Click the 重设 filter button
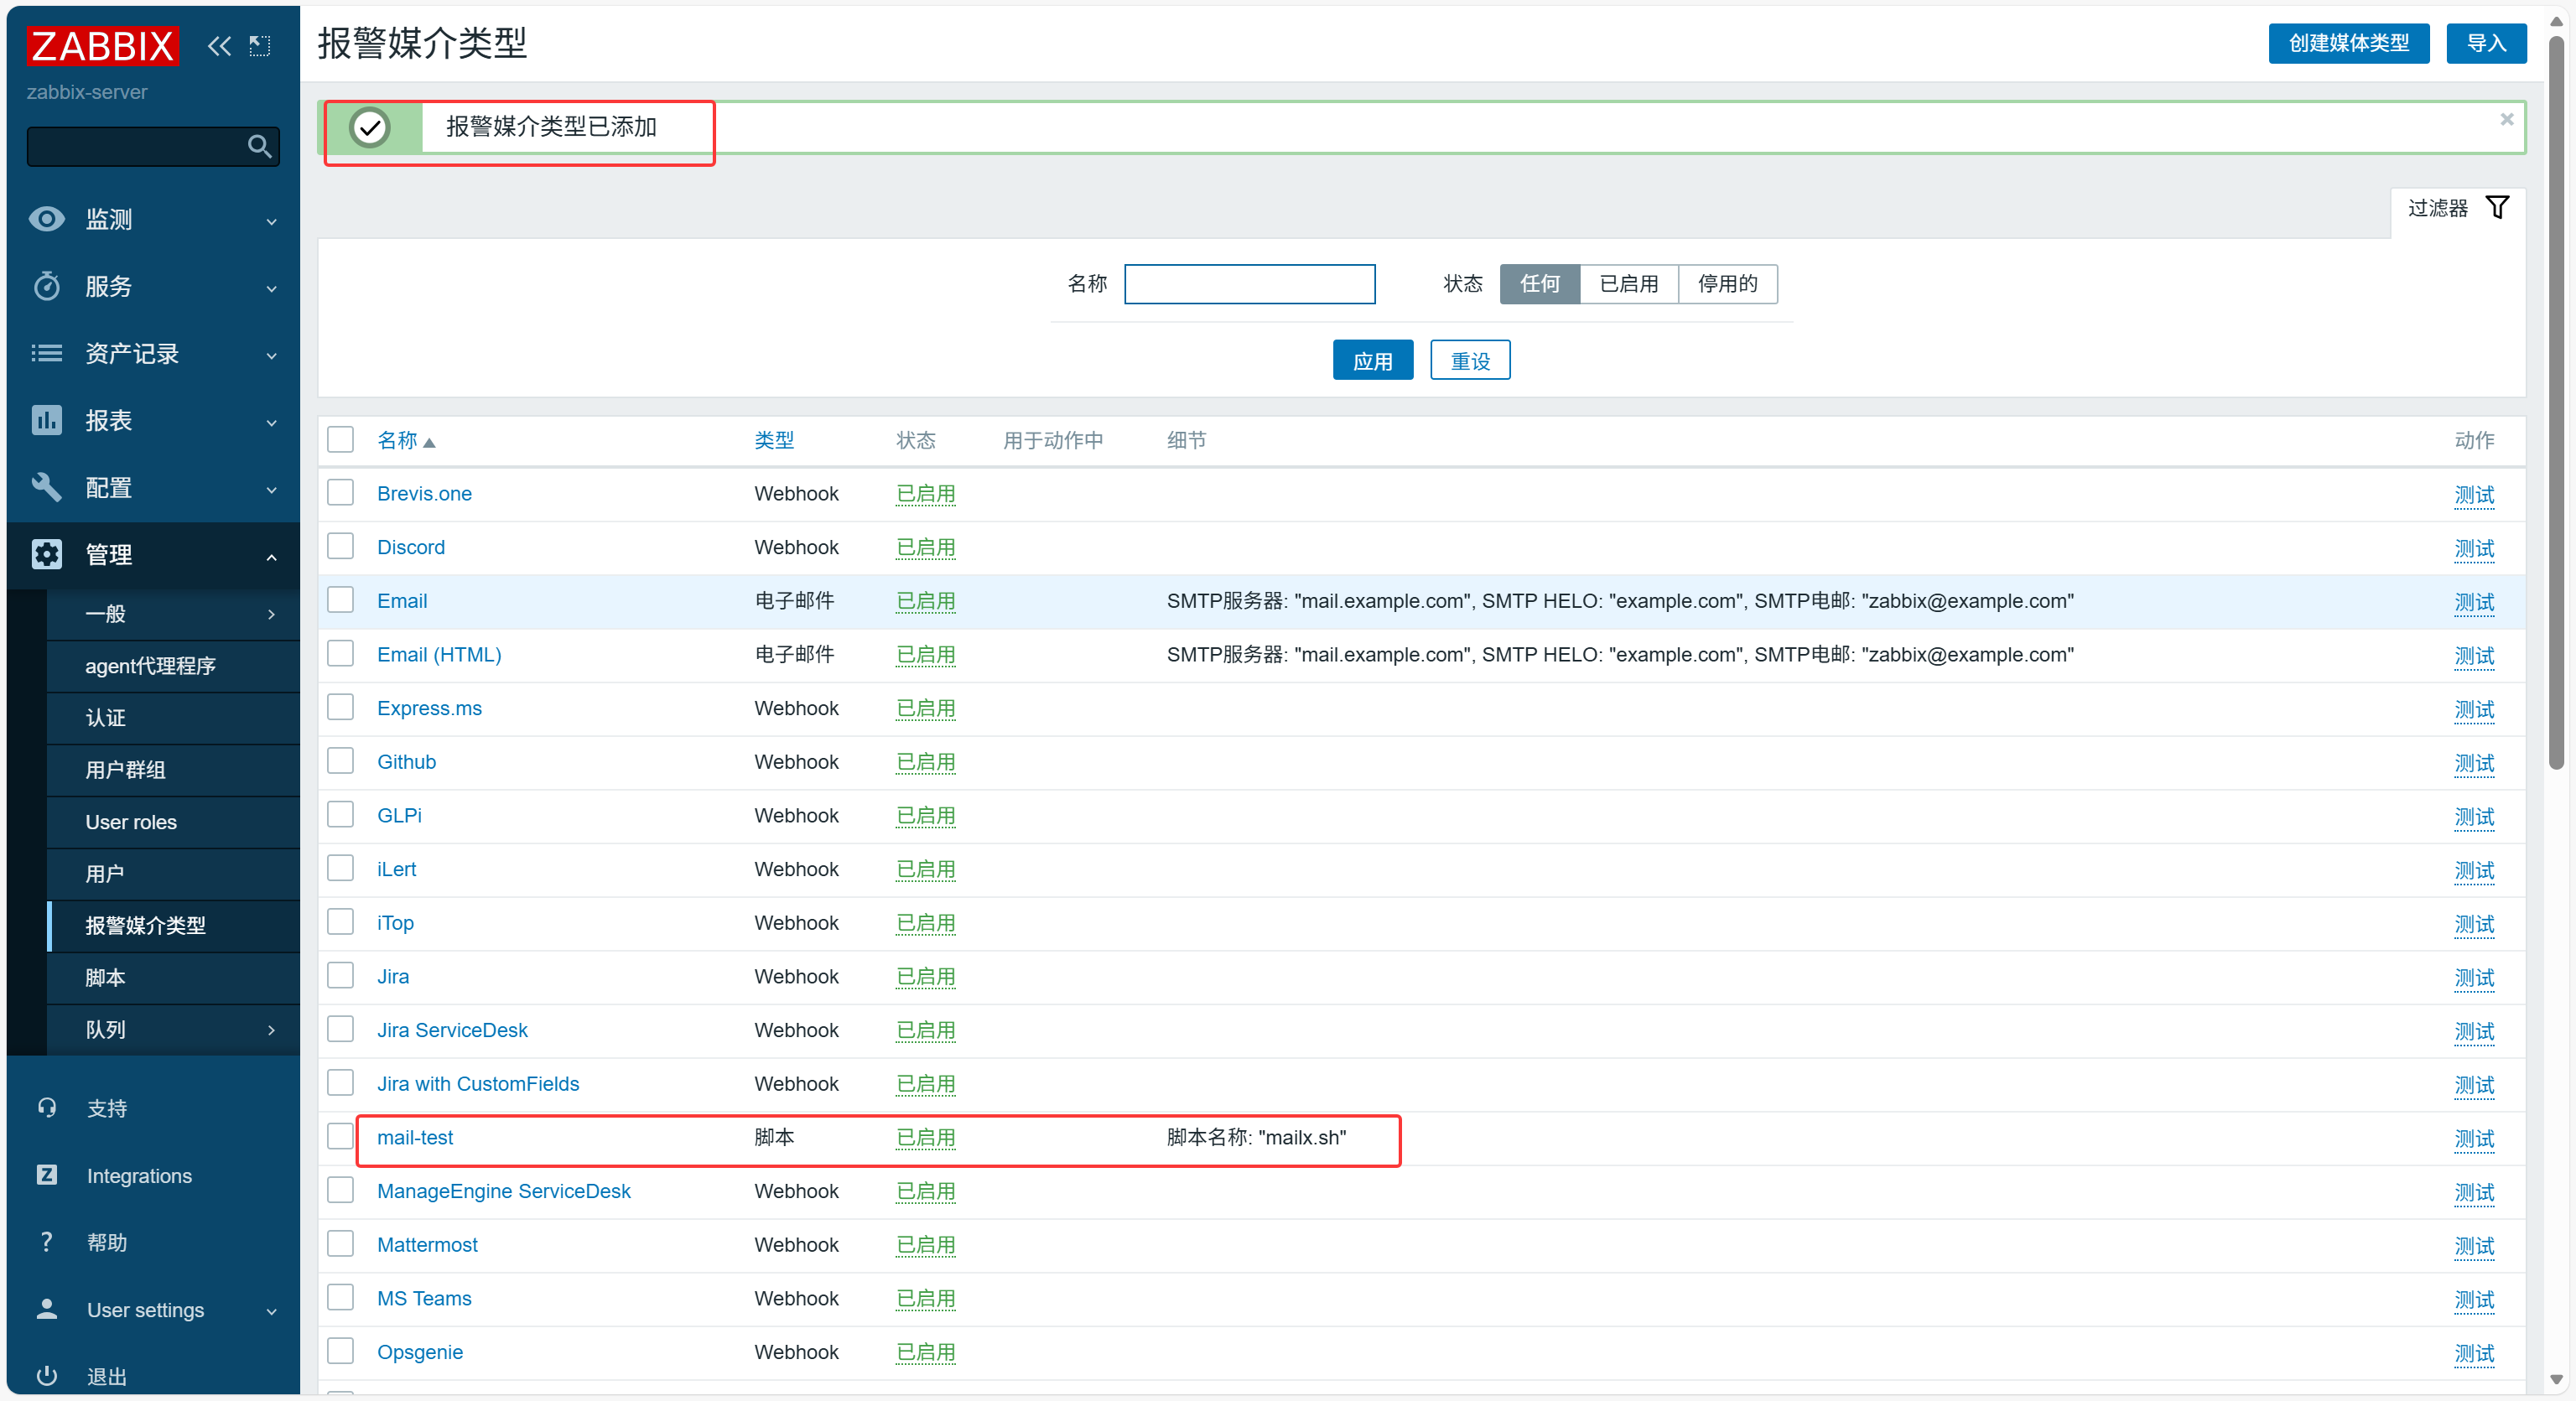This screenshot has width=2576, height=1401. click(x=1470, y=360)
